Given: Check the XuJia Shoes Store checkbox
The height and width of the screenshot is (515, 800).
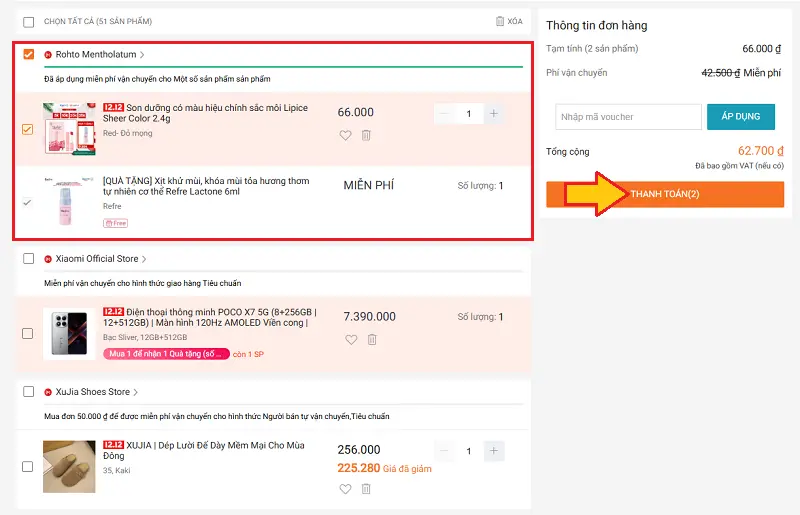Looking at the screenshot, I should tap(29, 391).
